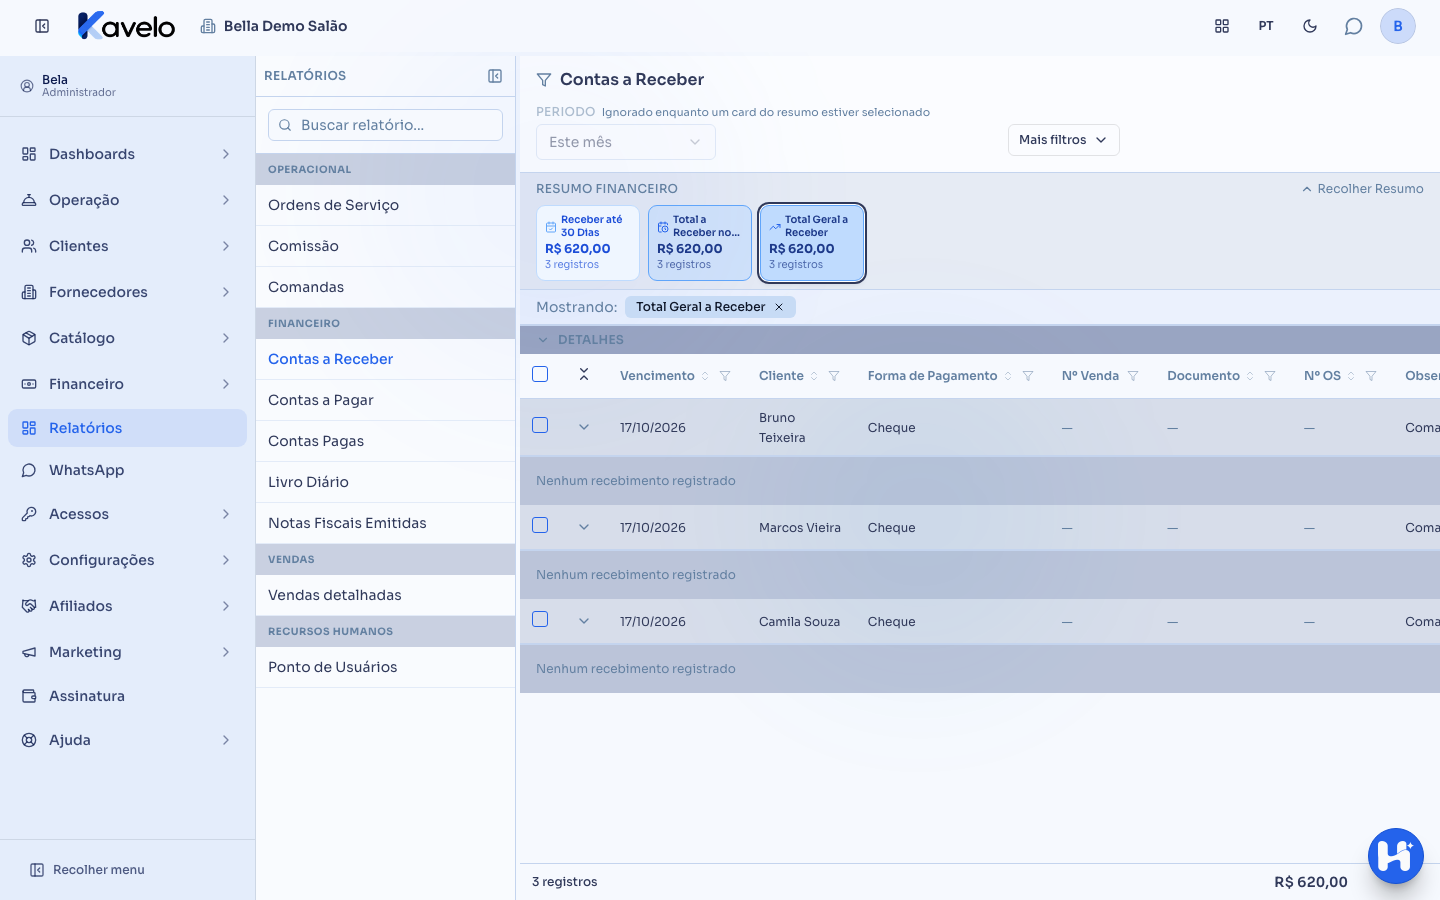
Task: Filter the Documento column
Action: pyautogui.click(x=1270, y=376)
